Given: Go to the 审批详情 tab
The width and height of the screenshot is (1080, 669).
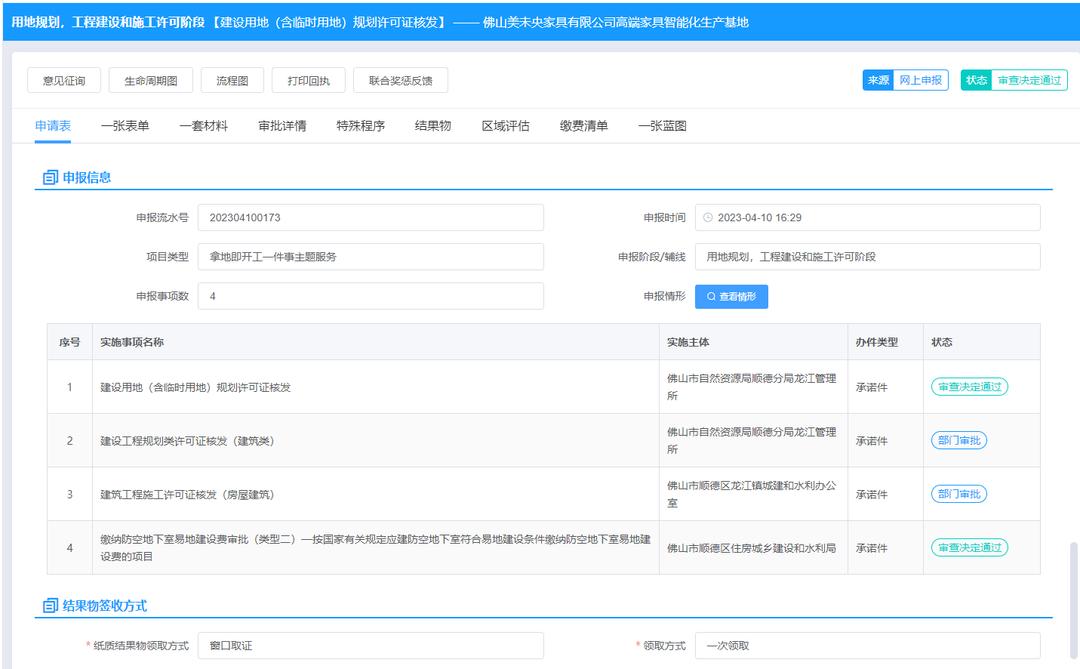Looking at the screenshot, I should click(x=282, y=126).
